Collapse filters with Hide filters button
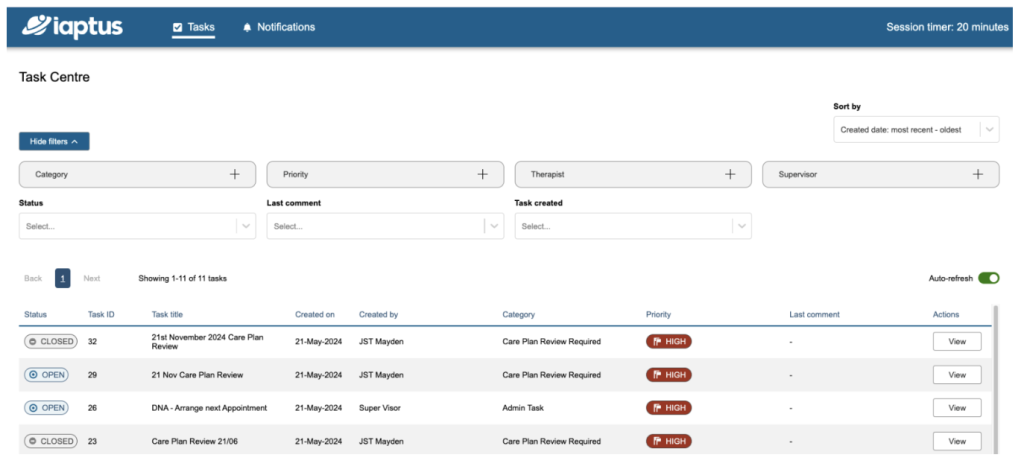1024x475 pixels. (54, 142)
